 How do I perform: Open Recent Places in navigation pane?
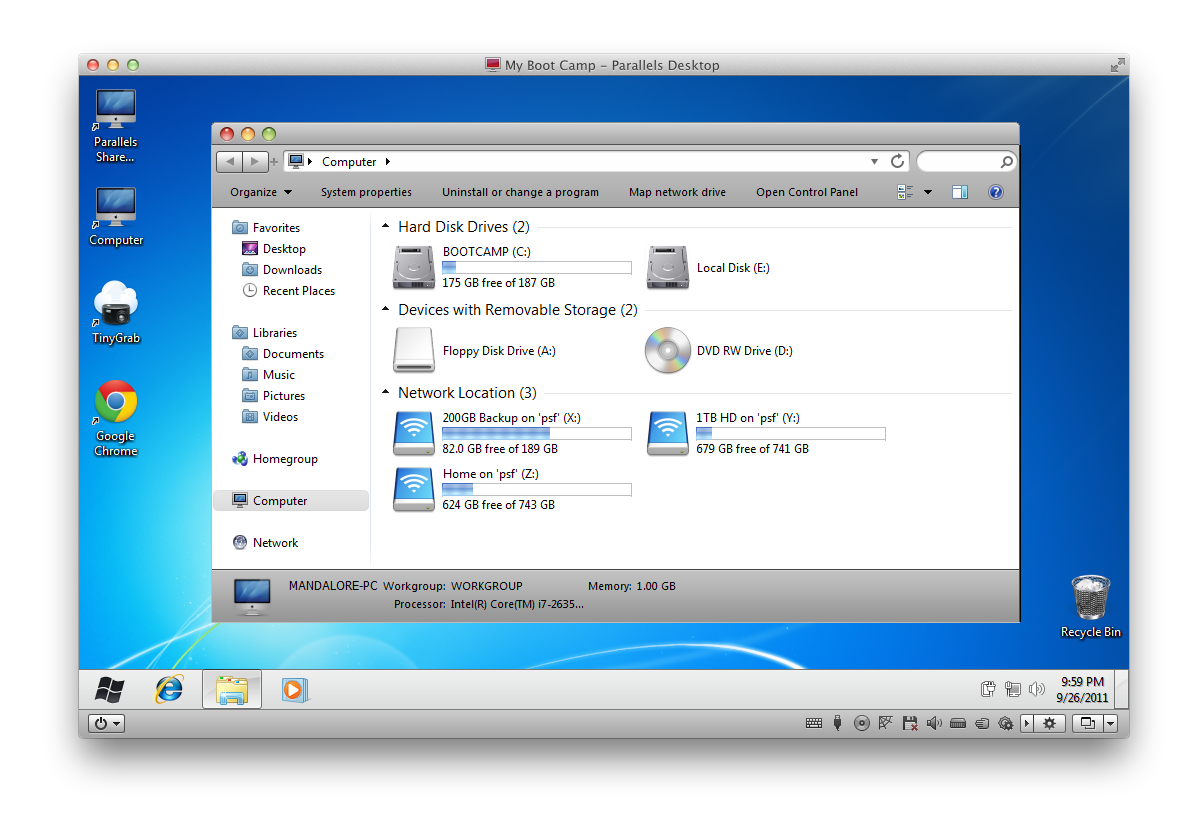tap(288, 290)
